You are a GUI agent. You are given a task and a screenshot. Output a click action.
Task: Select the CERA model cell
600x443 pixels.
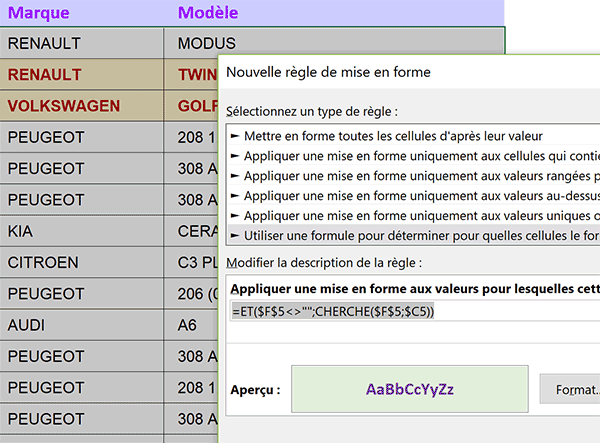191,231
